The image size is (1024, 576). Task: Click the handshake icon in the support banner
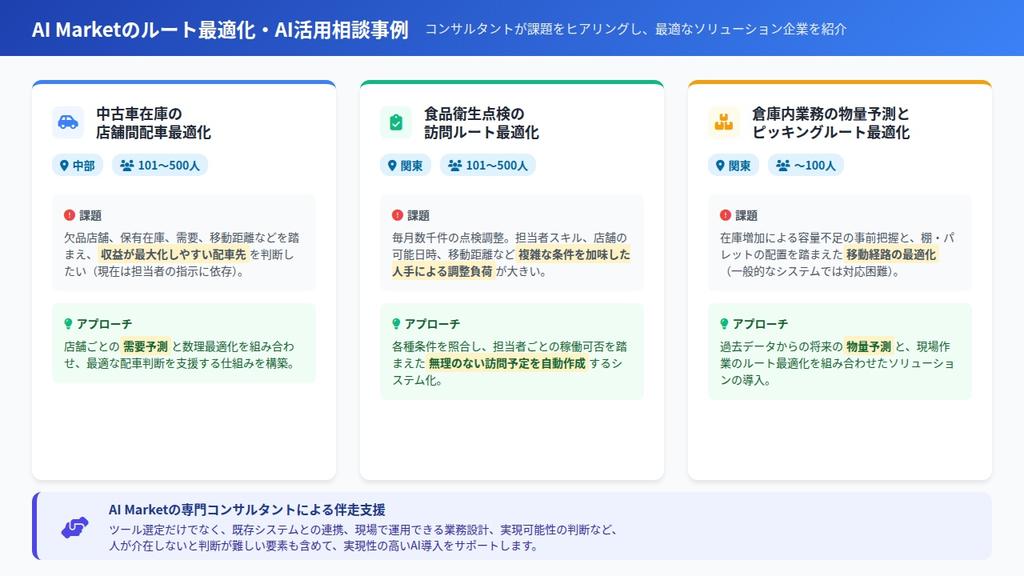(x=74, y=527)
